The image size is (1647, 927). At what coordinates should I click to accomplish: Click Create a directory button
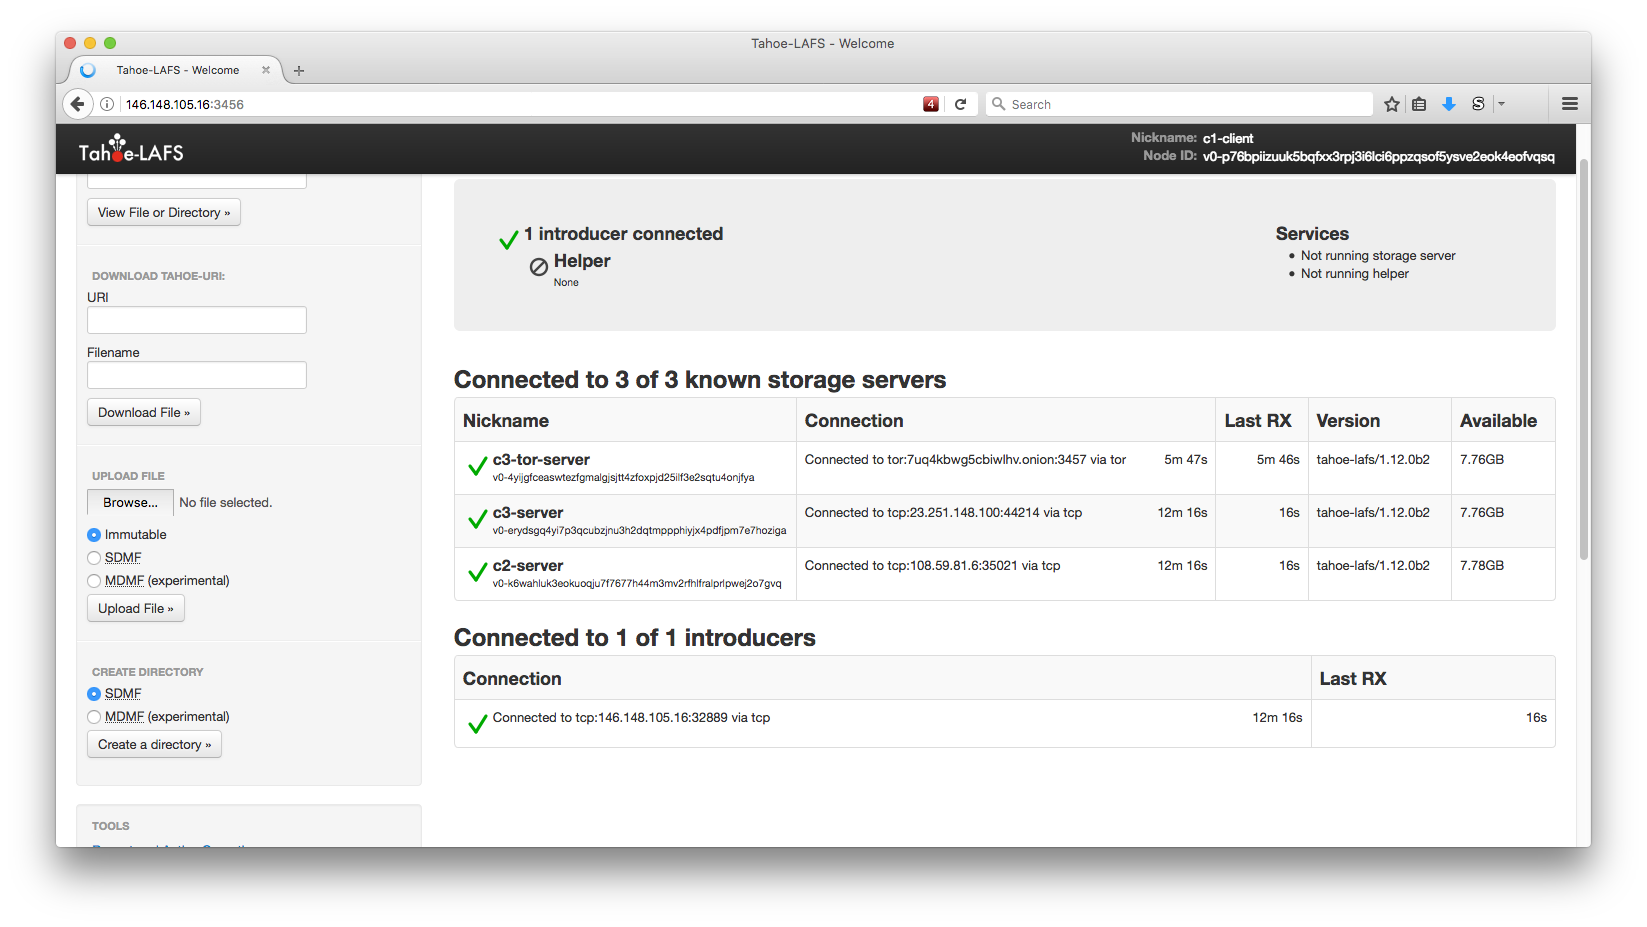pyautogui.click(x=154, y=744)
